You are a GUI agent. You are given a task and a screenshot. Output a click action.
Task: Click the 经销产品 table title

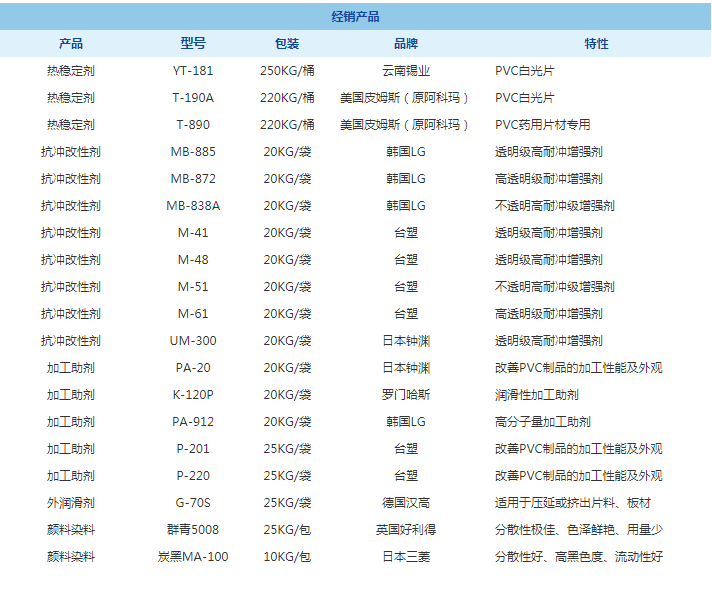click(355, 17)
